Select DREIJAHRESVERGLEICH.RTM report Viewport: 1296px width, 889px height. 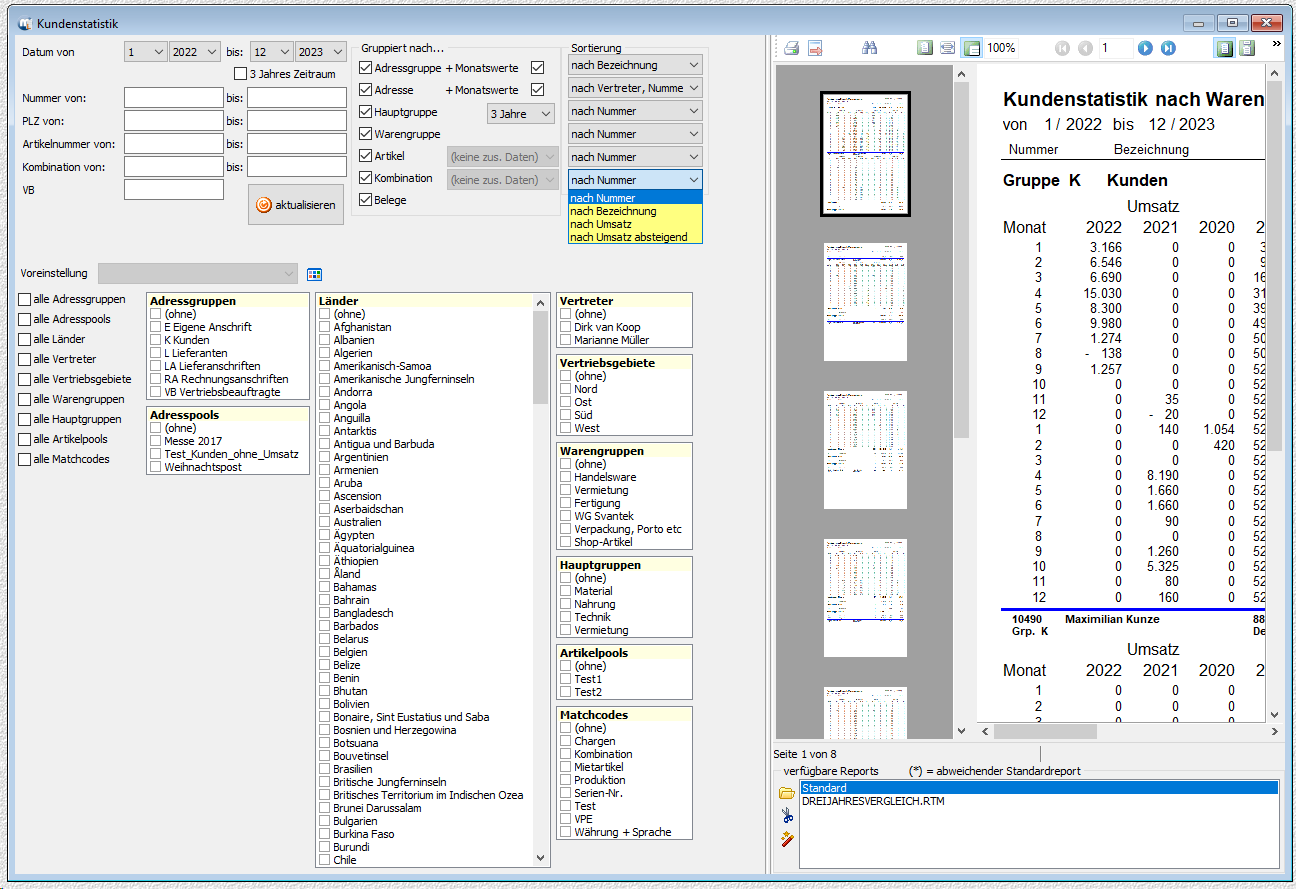coord(873,801)
